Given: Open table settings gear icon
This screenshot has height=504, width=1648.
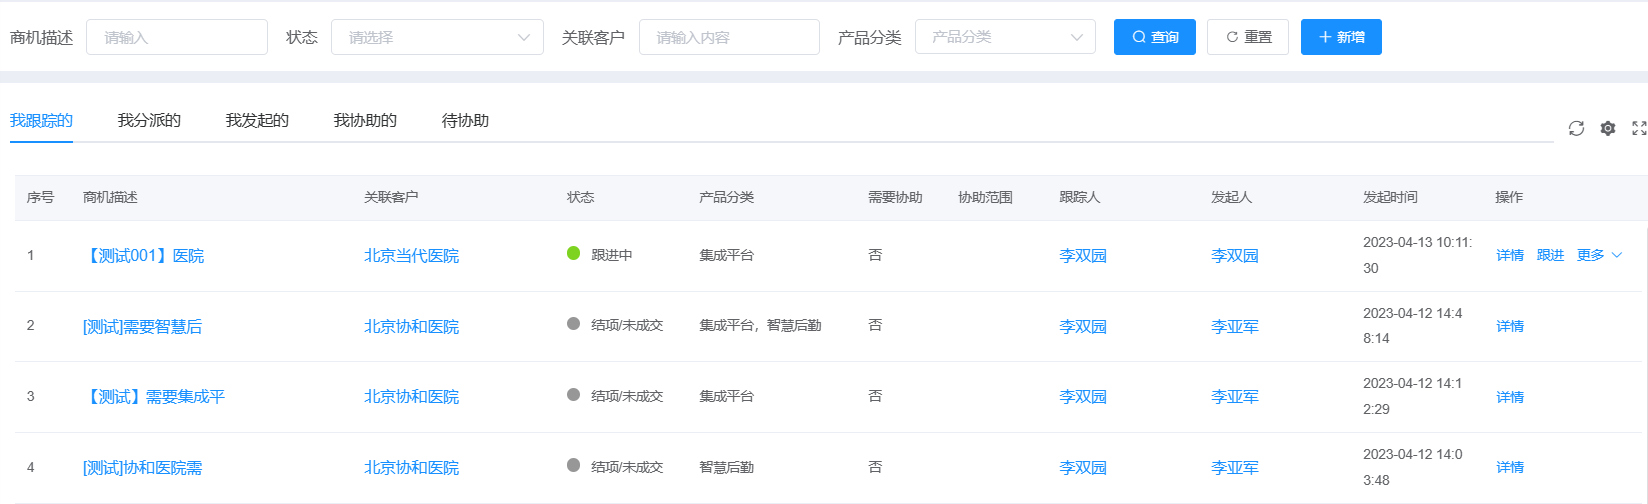Looking at the screenshot, I should click(x=1608, y=128).
